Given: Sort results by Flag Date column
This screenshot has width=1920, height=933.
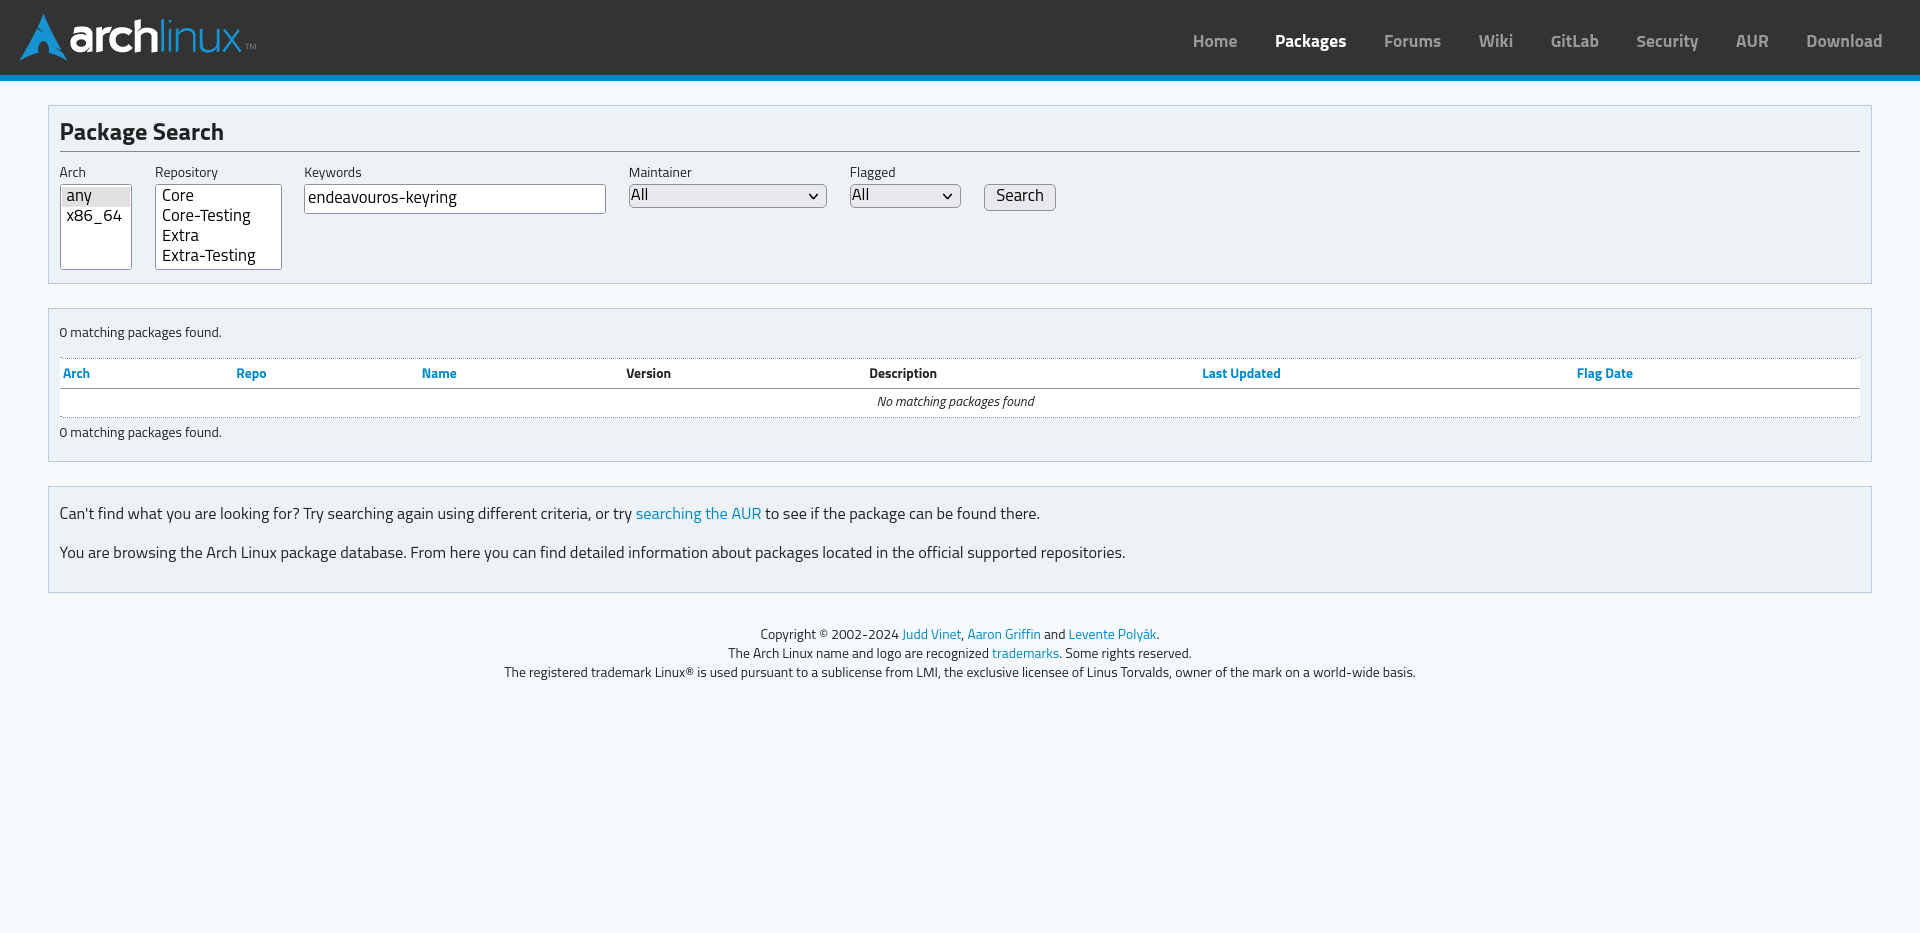Looking at the screenshot, I should coord(1604,373).
